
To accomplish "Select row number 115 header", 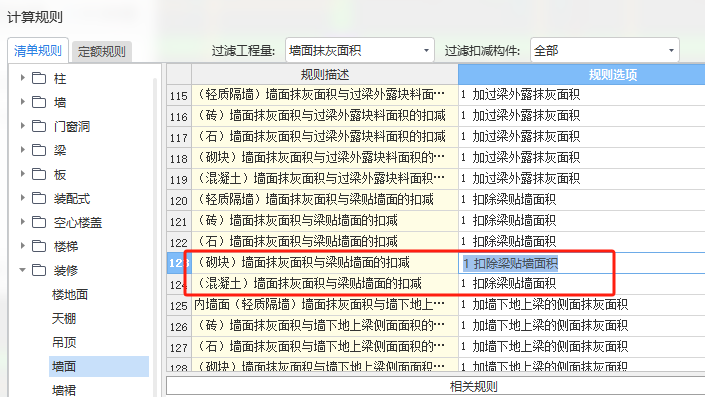I will point(179,95).
